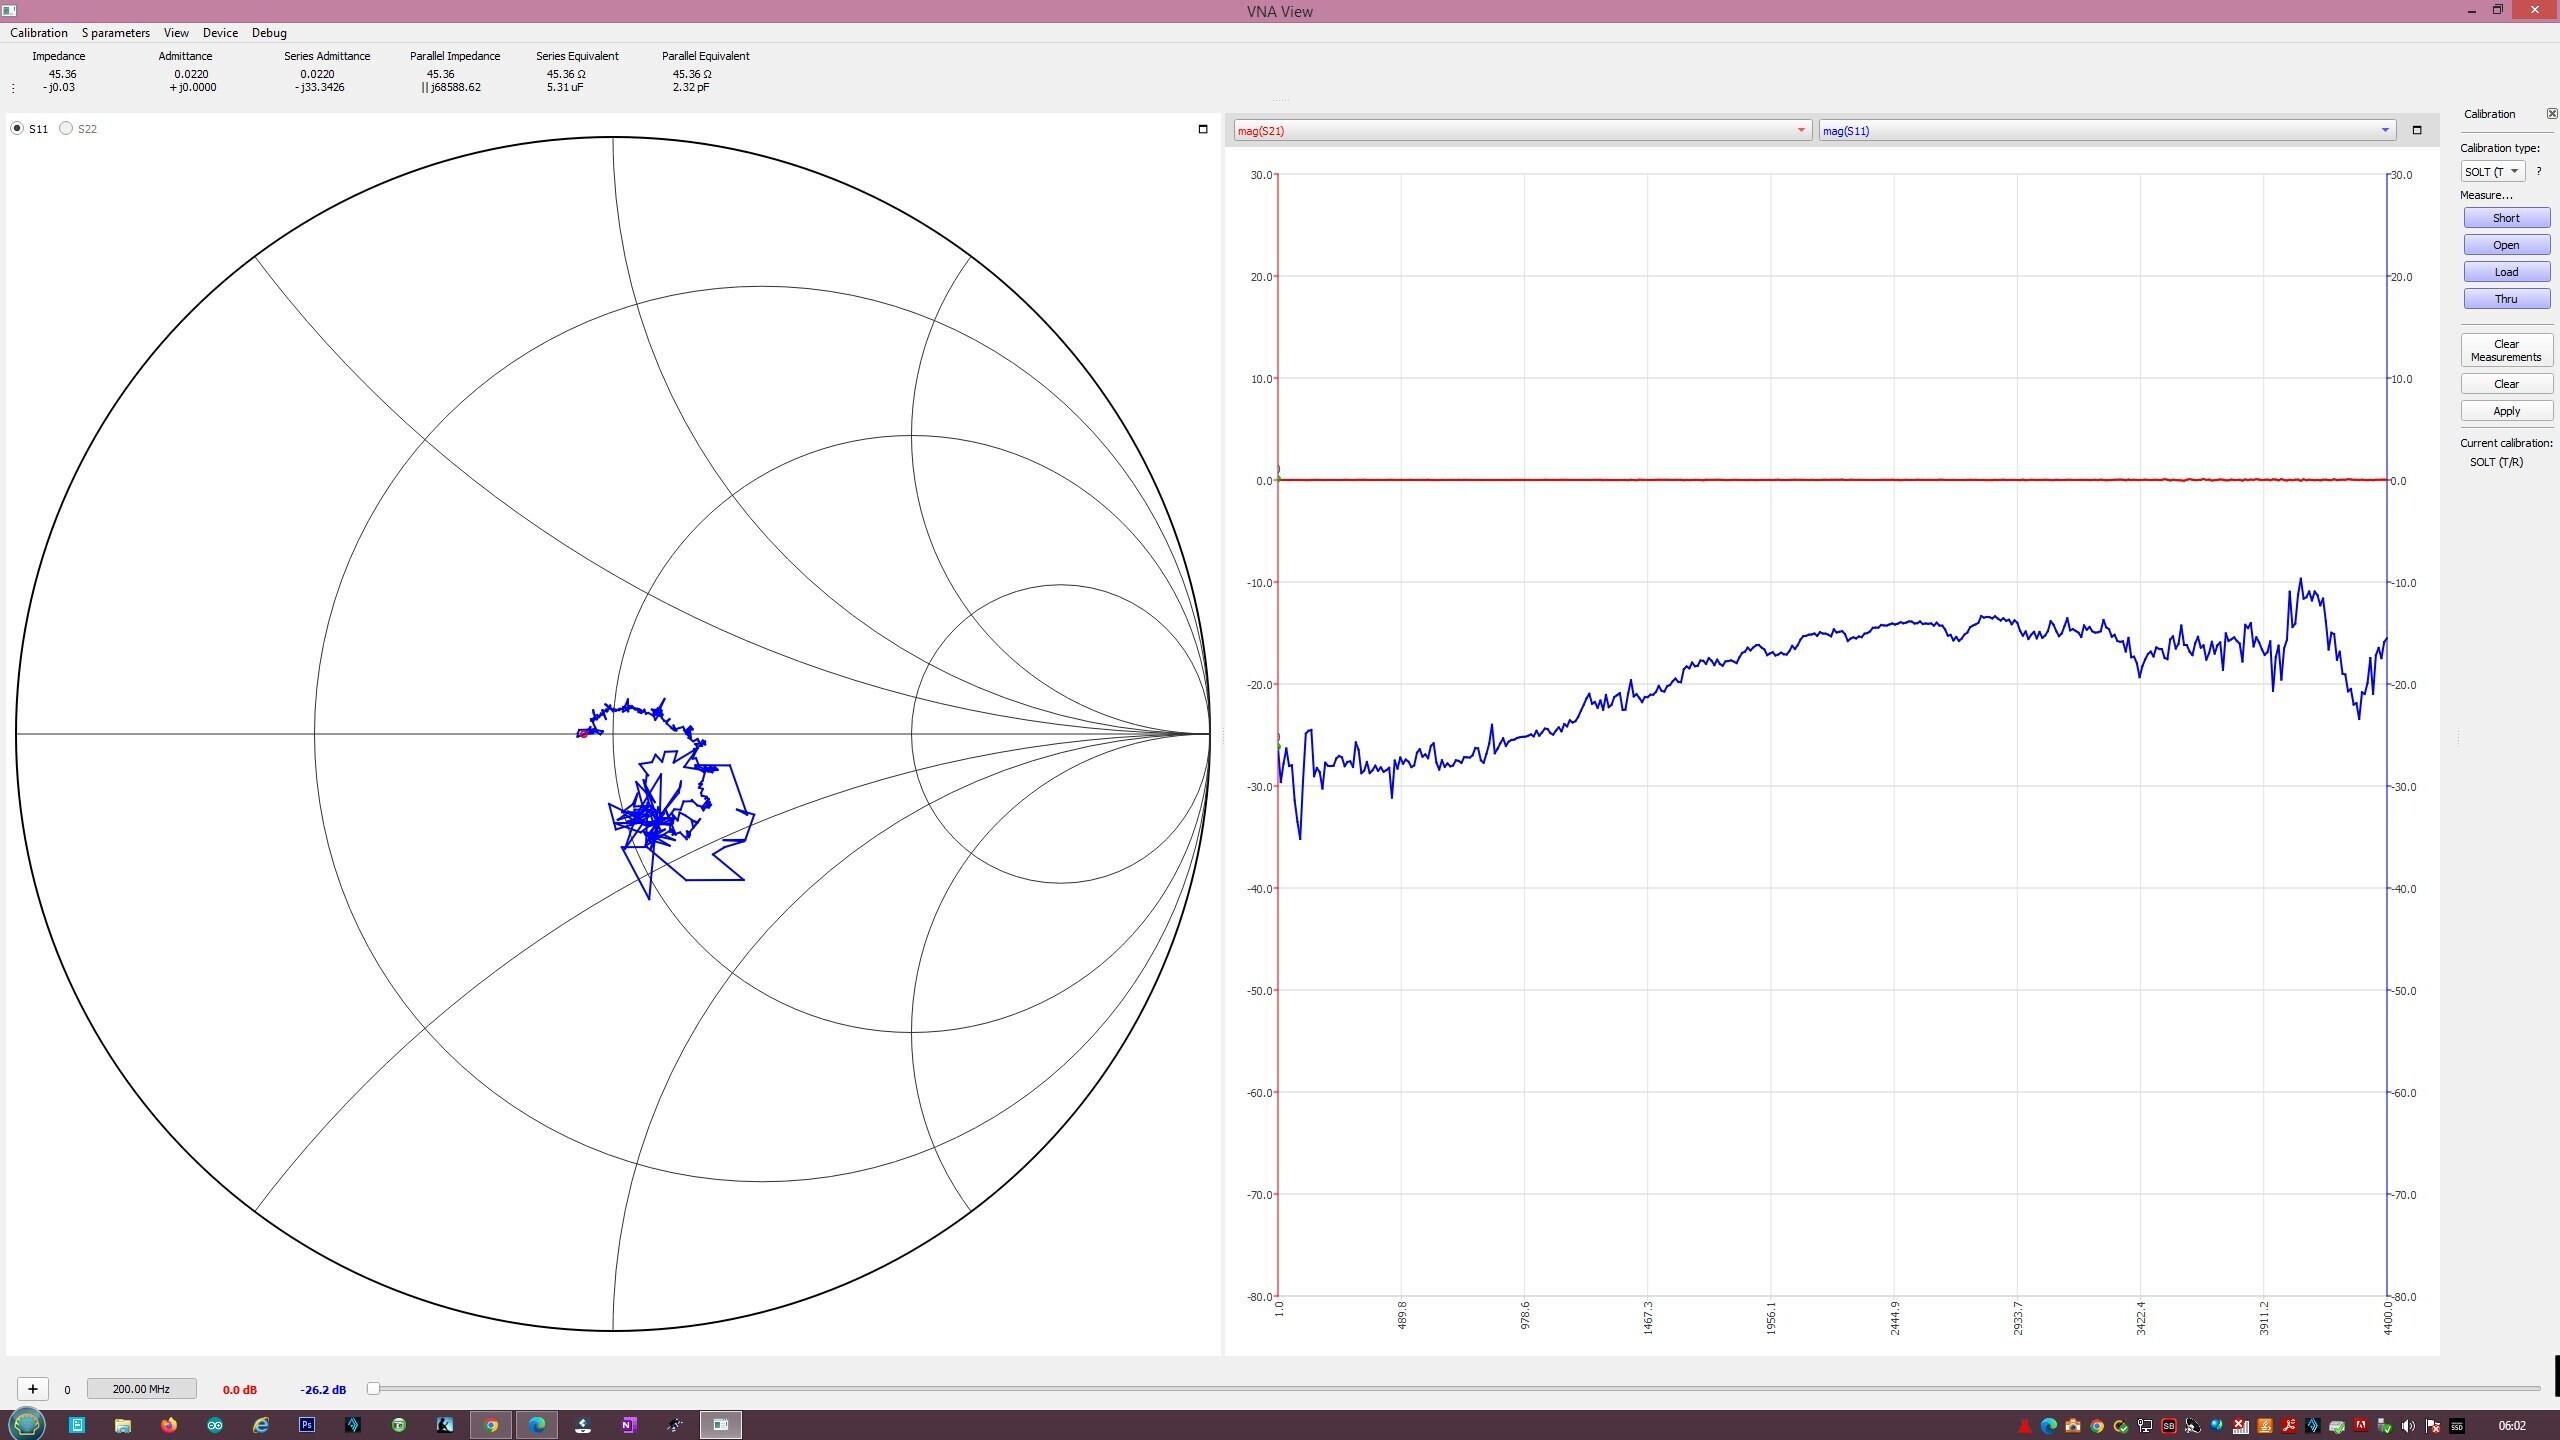Click the -26.2 dB S11 readout
The width and height of the screenshot is (2560, 1440).
pyautogui.click(x=323, y=1390)
